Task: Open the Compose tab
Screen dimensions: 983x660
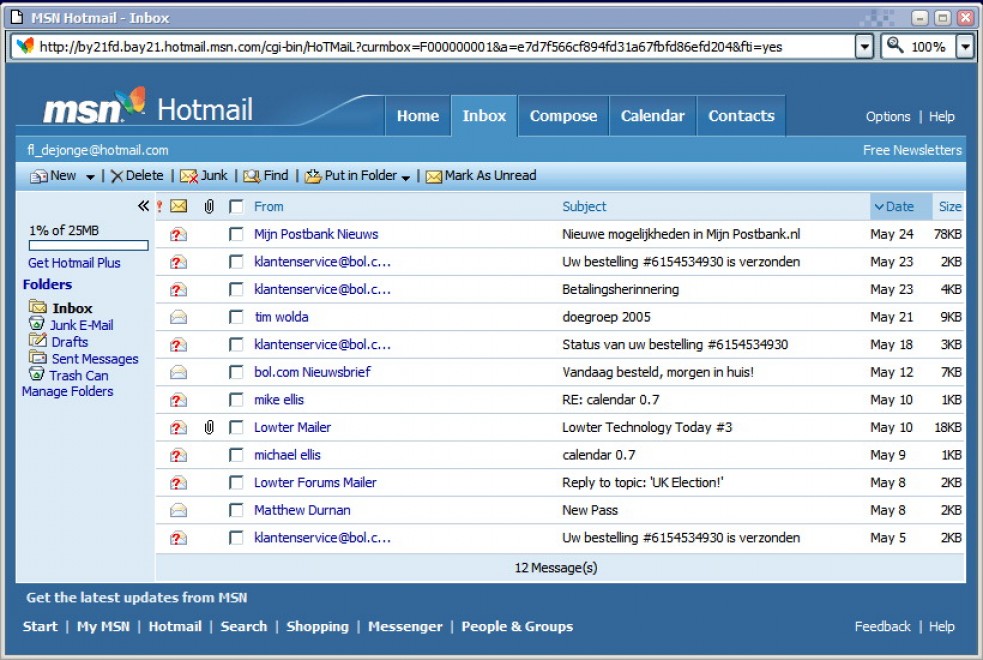Action: [563, 116]
